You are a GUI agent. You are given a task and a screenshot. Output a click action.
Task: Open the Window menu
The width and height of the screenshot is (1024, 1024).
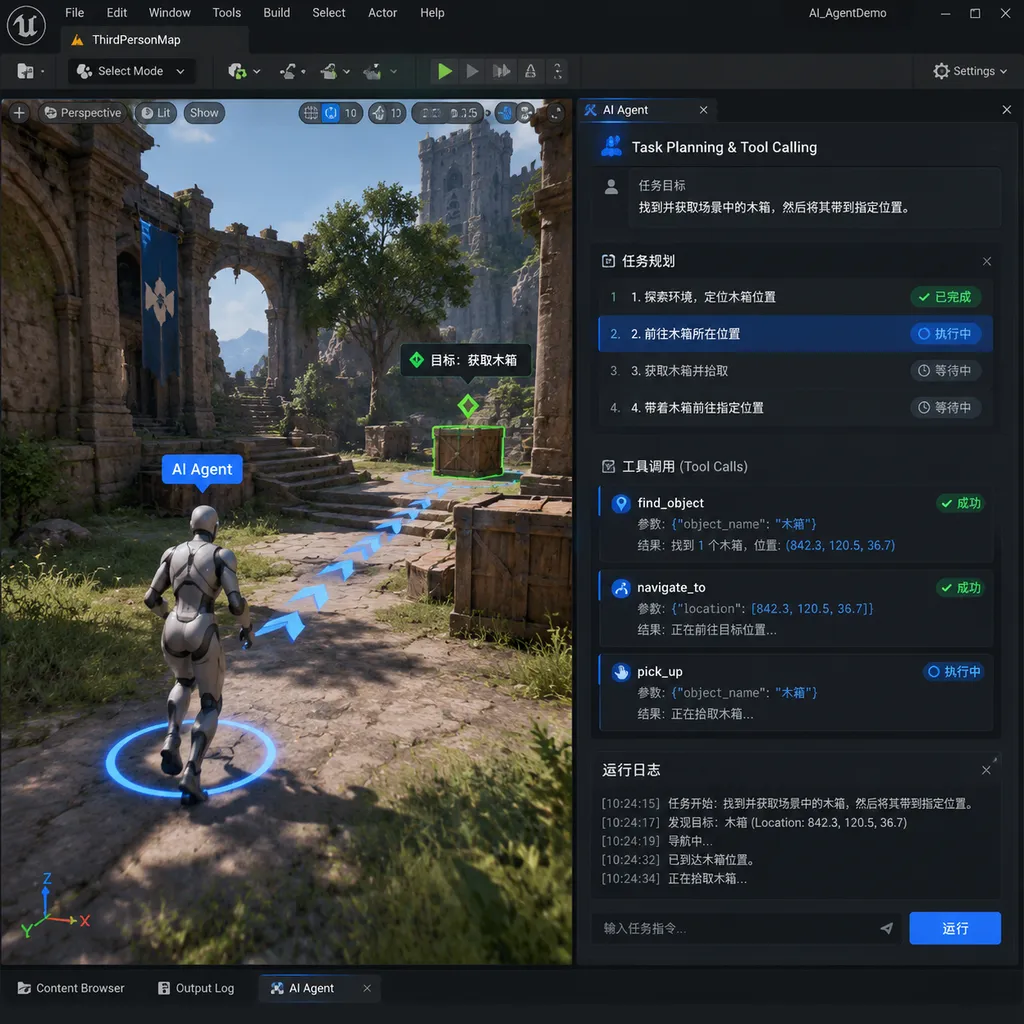coord(170,12)
